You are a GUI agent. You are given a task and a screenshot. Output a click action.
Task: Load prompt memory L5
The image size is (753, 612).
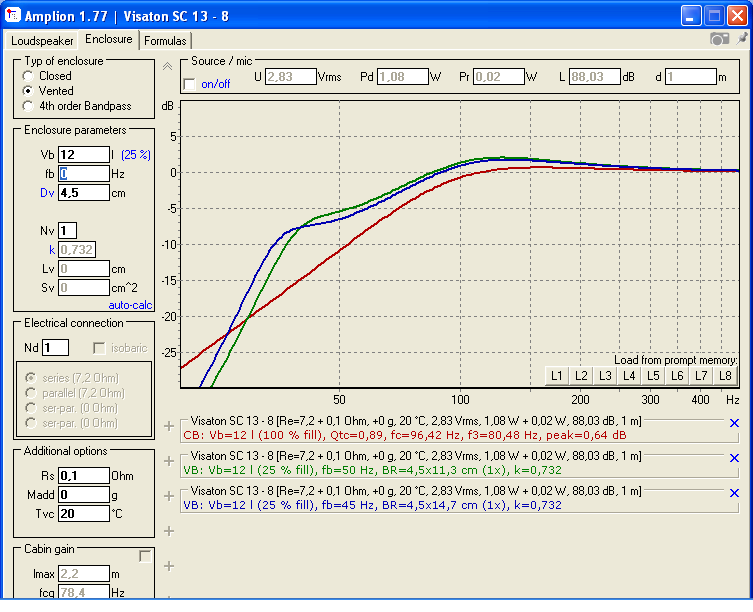click(x=653, y=376)
